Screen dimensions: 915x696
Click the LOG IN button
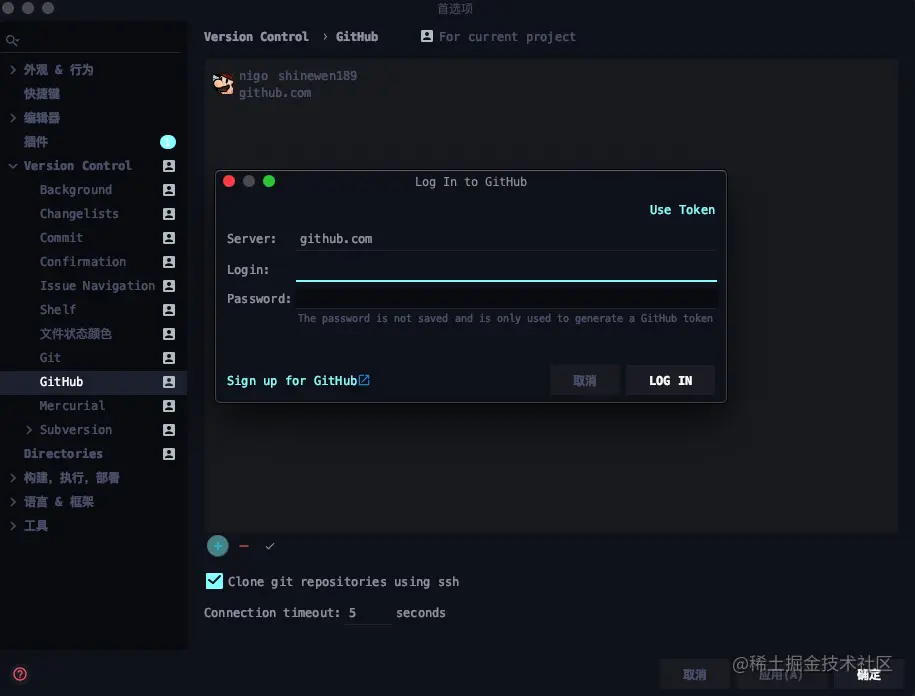coord(670,380)
